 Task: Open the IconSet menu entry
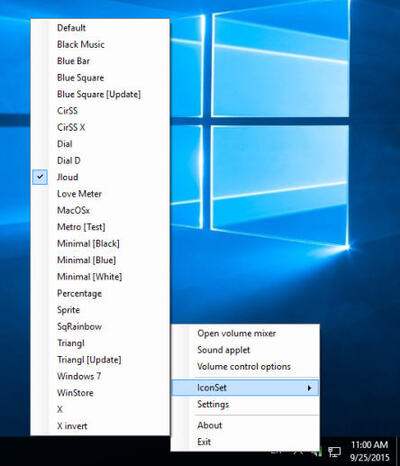245,388
